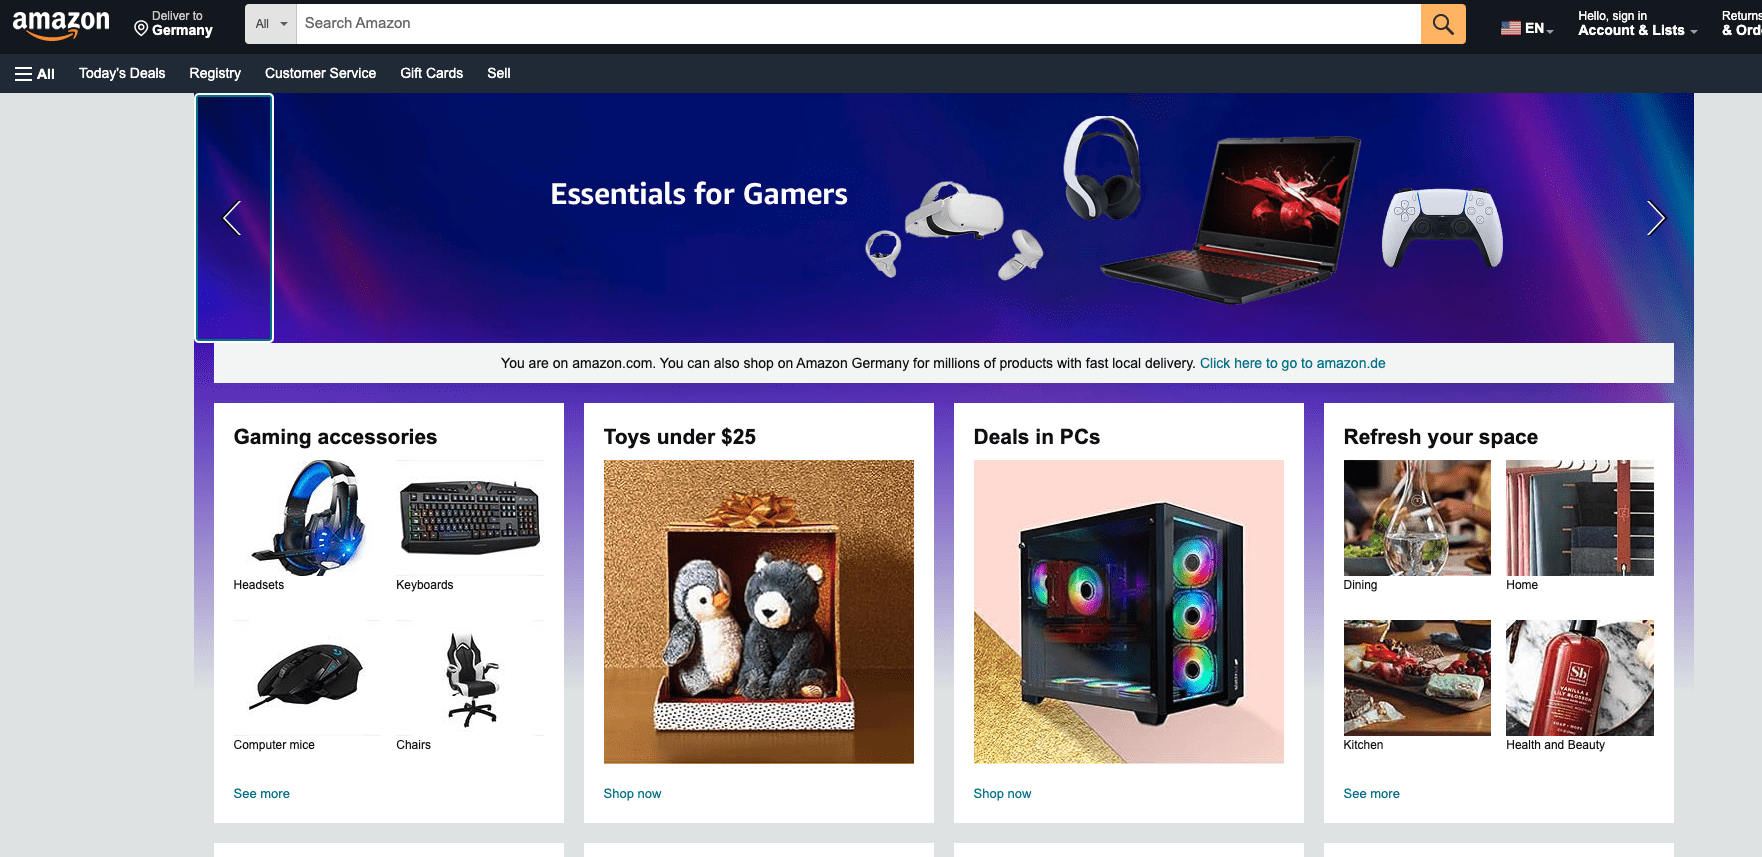
Task: Click Shop now under Deals in PCs
Action: click(1002, 793)
